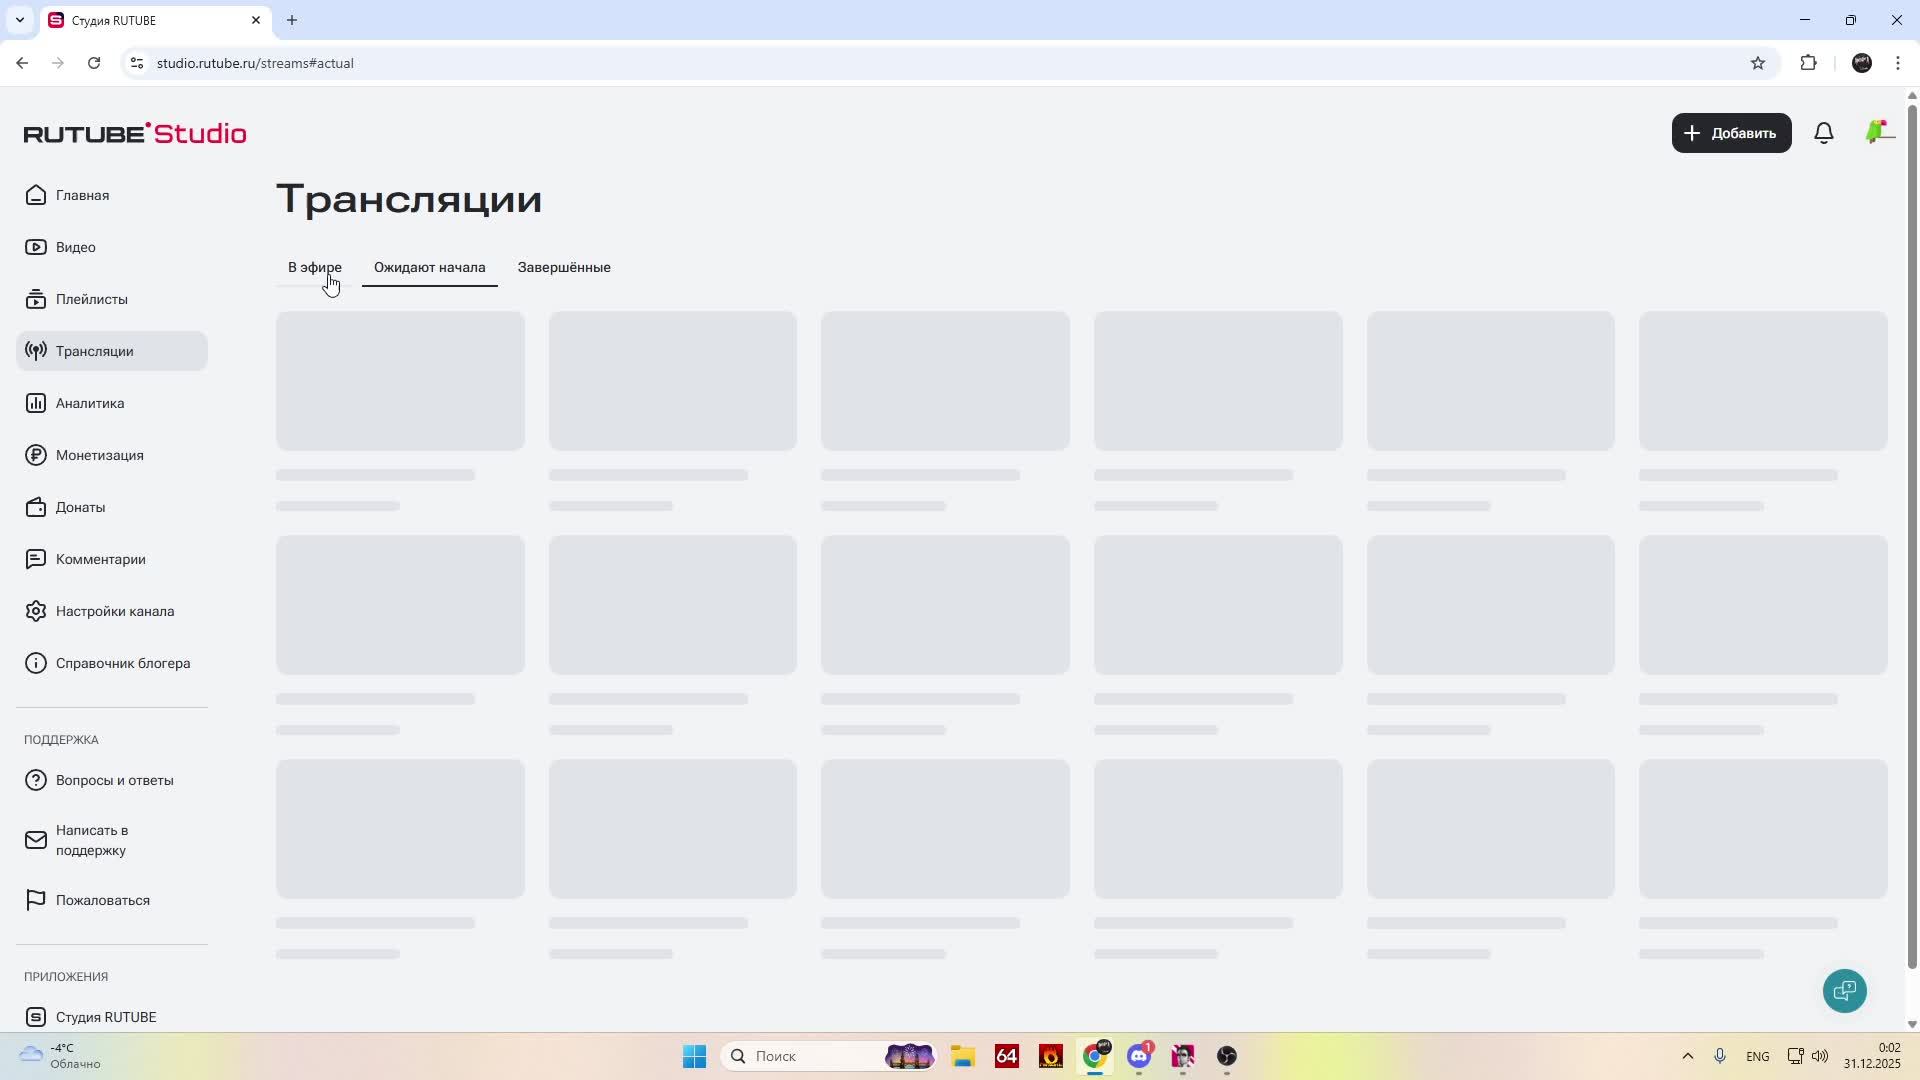
Task: Select the Ожидают начала tab
Action: pos(429,267)
